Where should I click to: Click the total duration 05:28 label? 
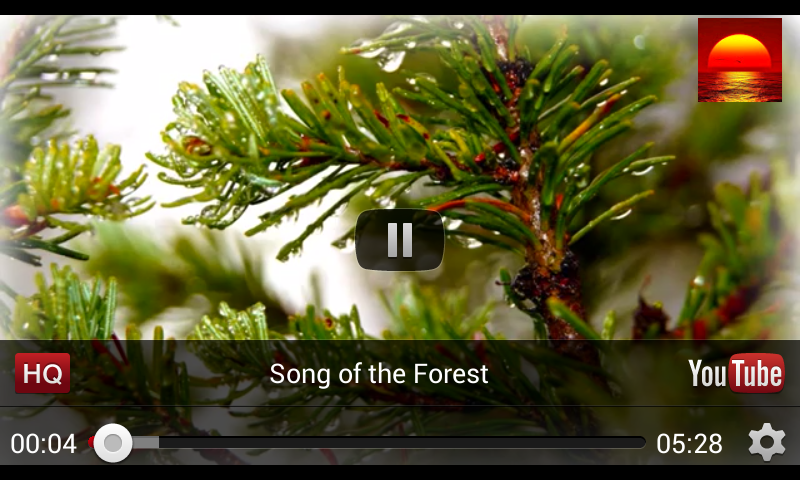coord(689,443)
